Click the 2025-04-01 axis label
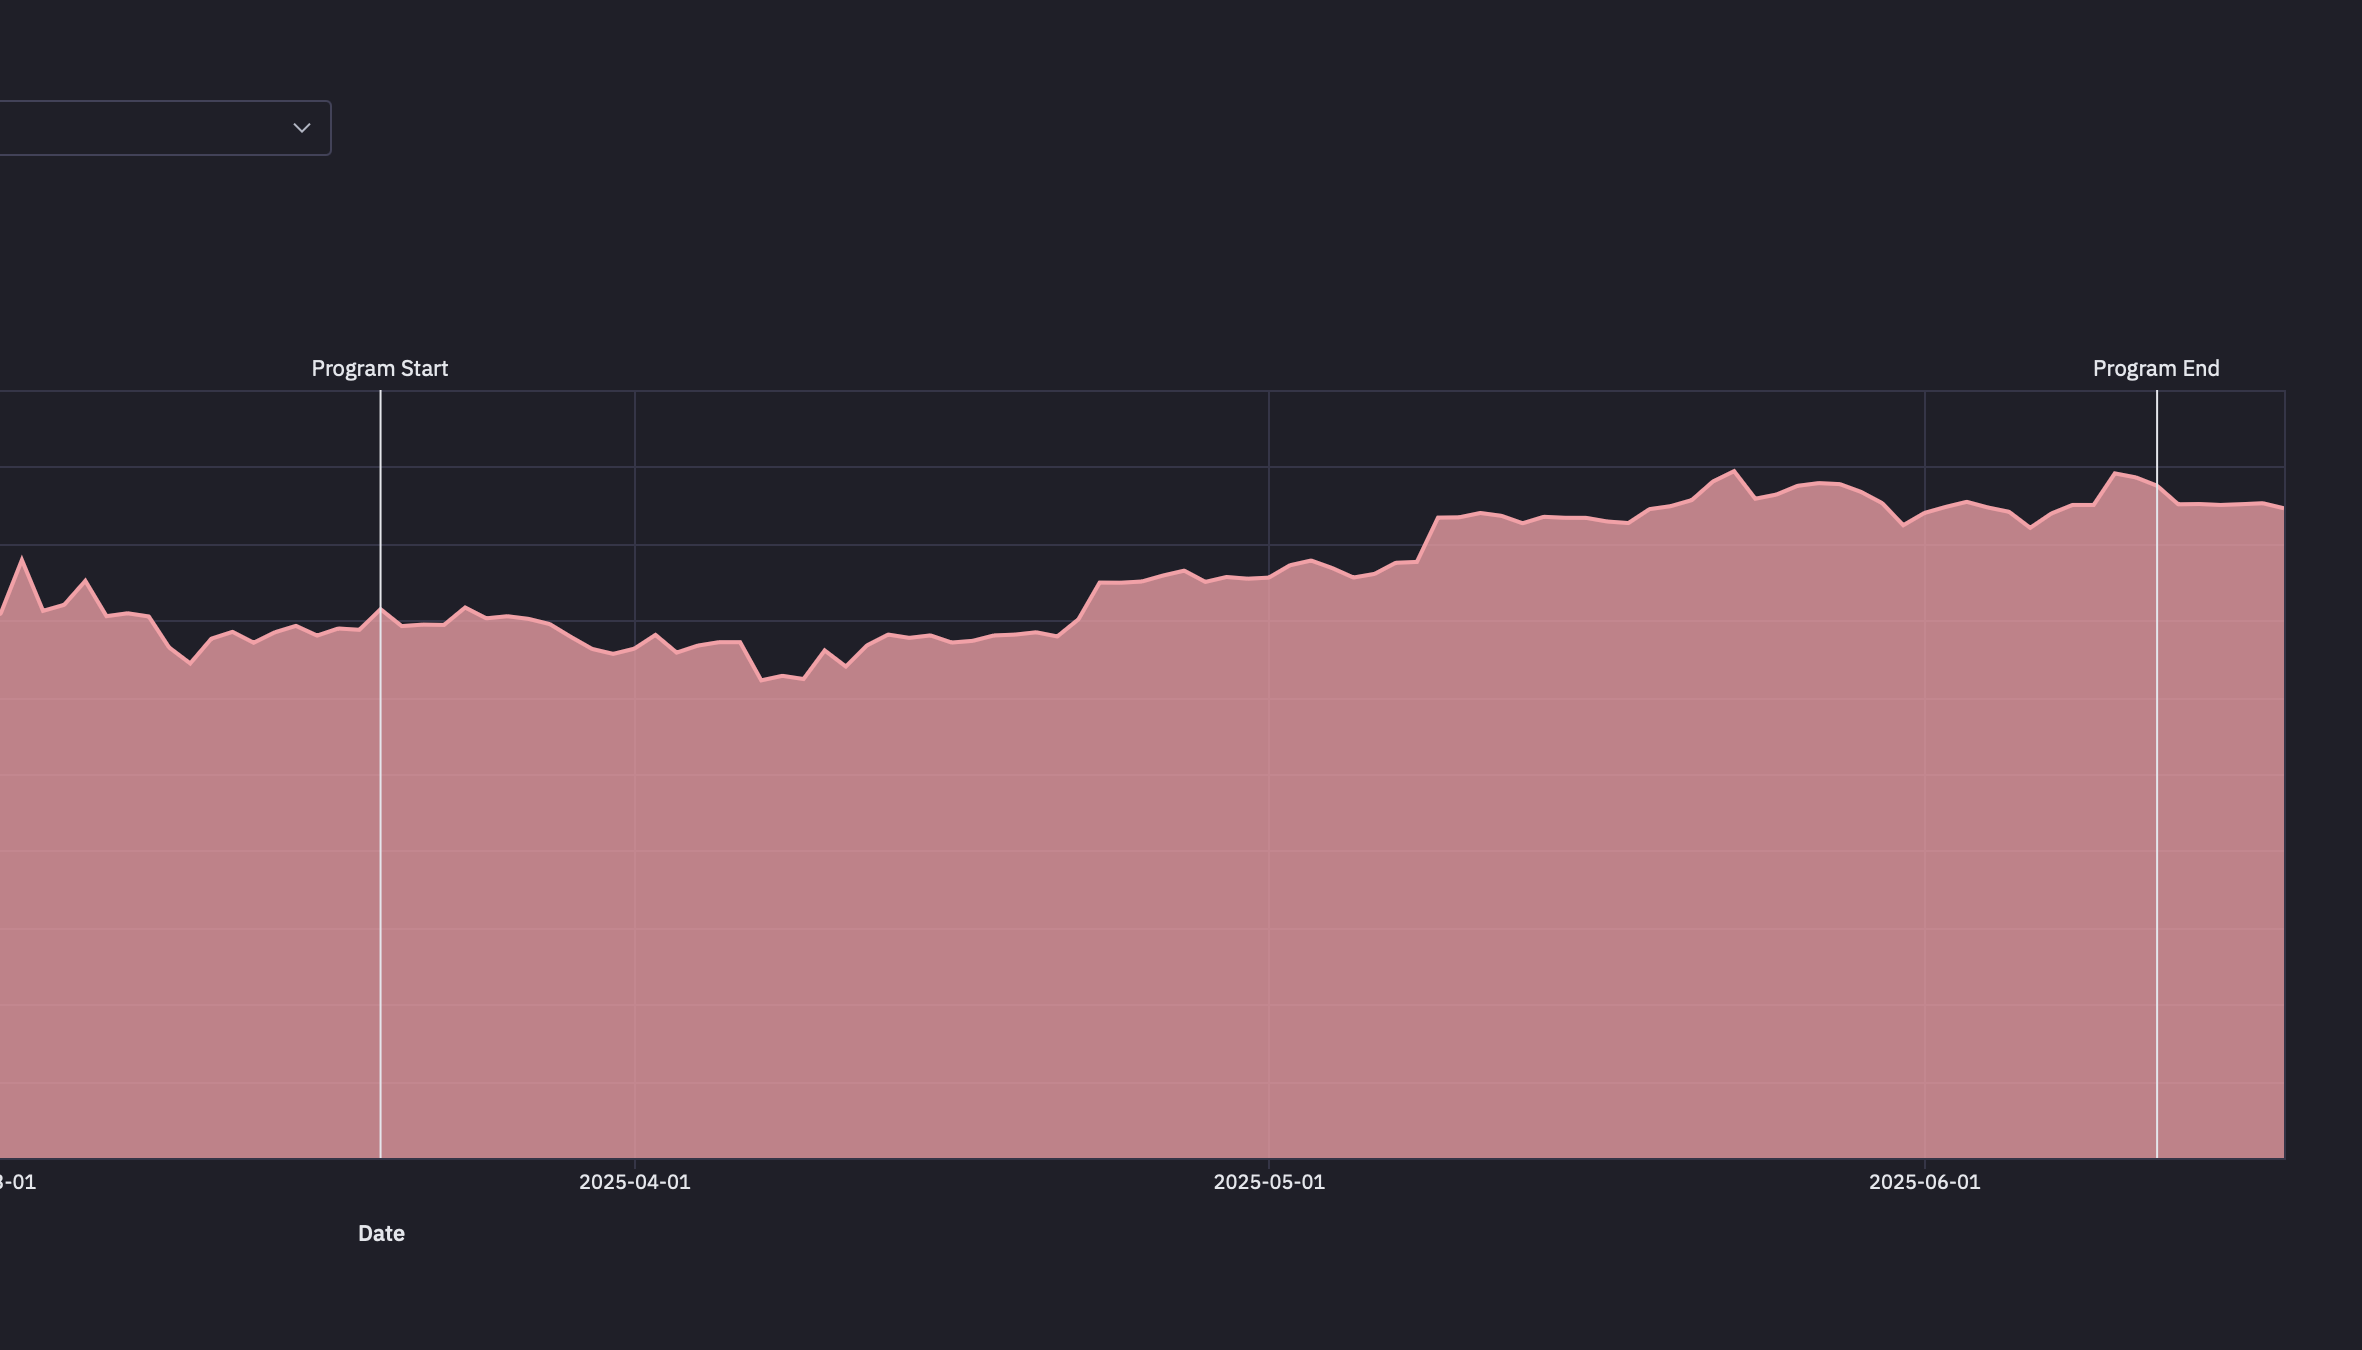2362x1350 pixels. click(x=634, y=1181)
